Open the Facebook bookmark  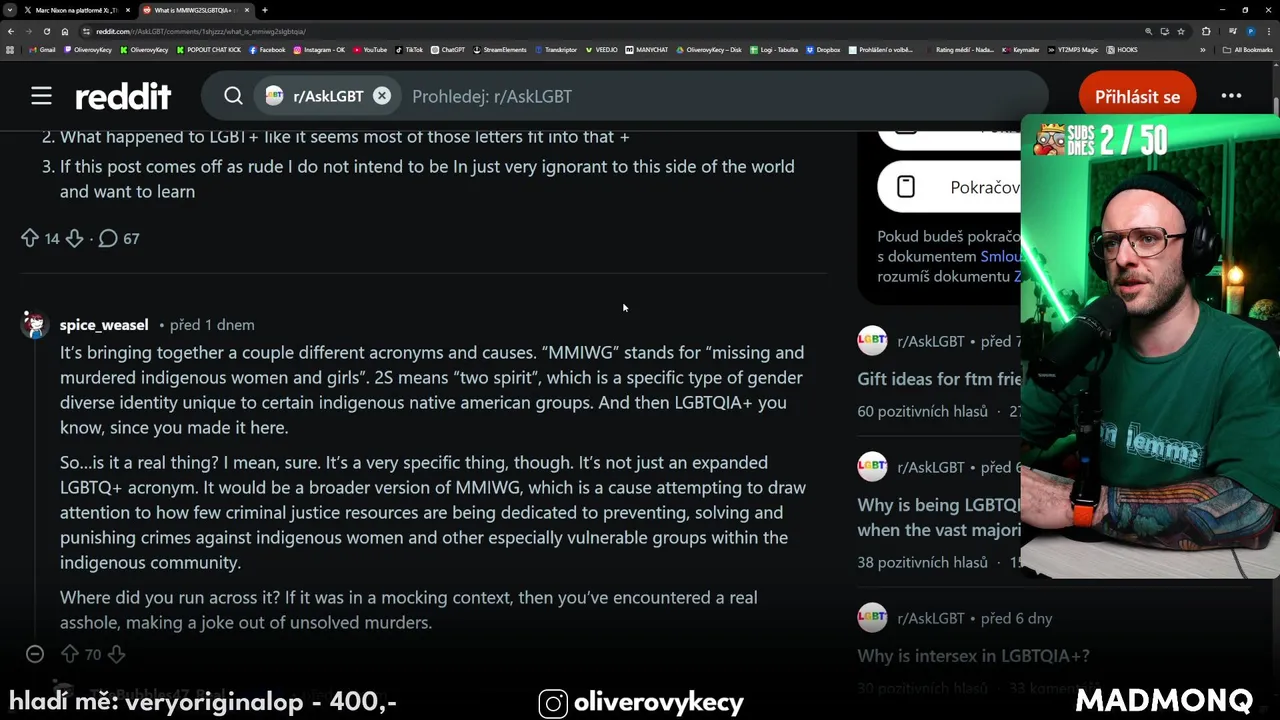tap(267, 49)
